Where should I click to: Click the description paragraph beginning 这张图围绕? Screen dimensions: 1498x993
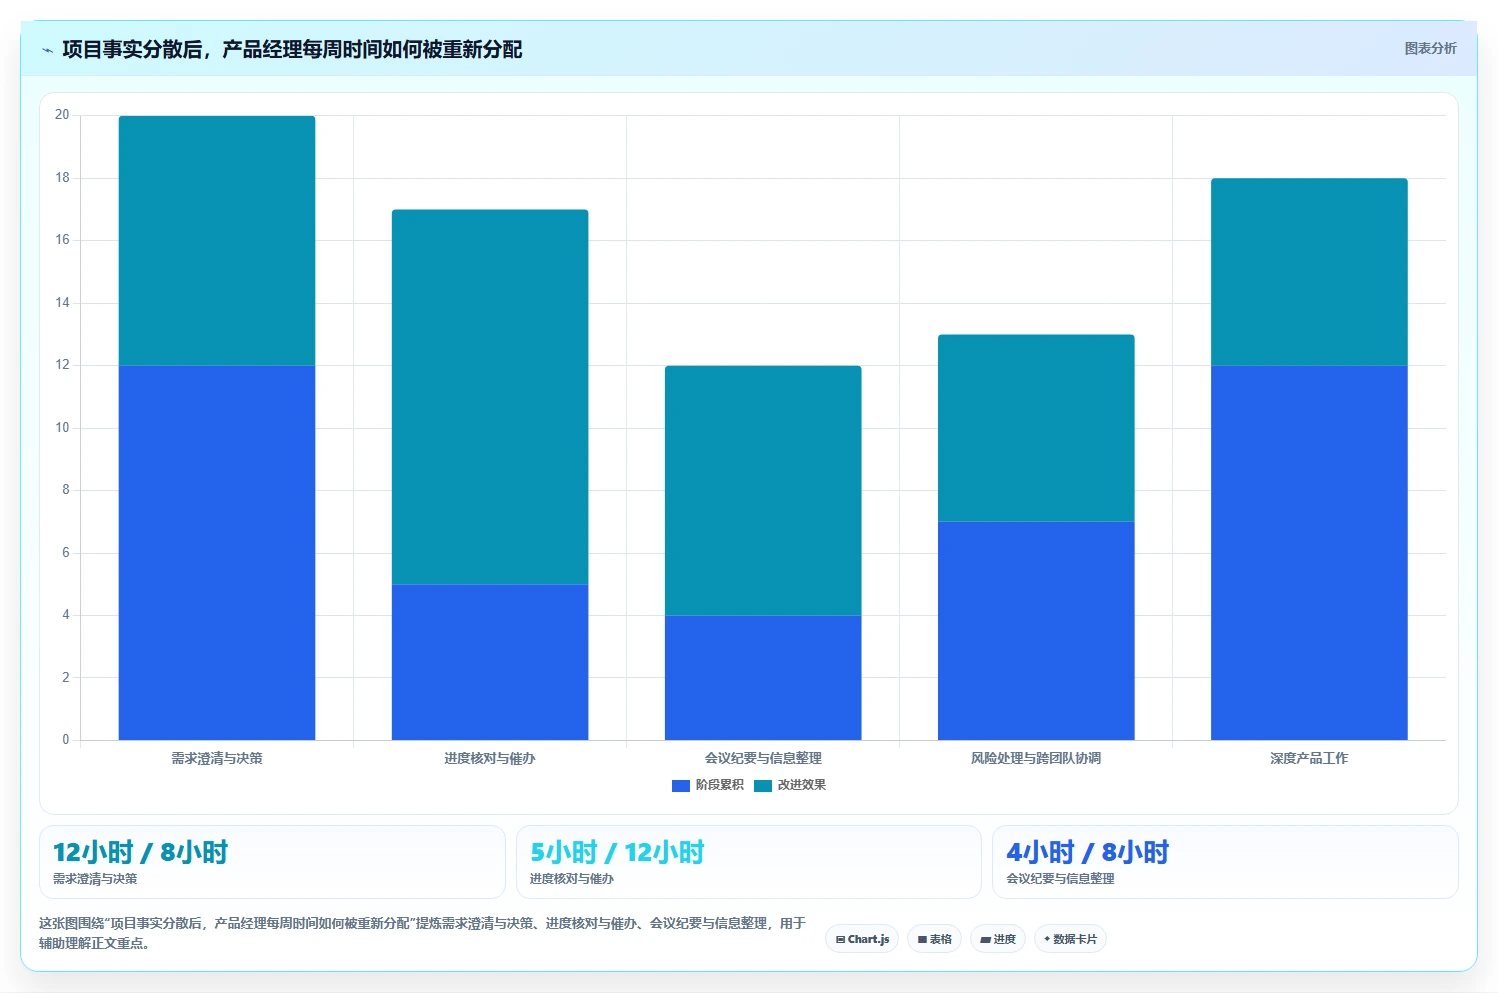(422, 933)
